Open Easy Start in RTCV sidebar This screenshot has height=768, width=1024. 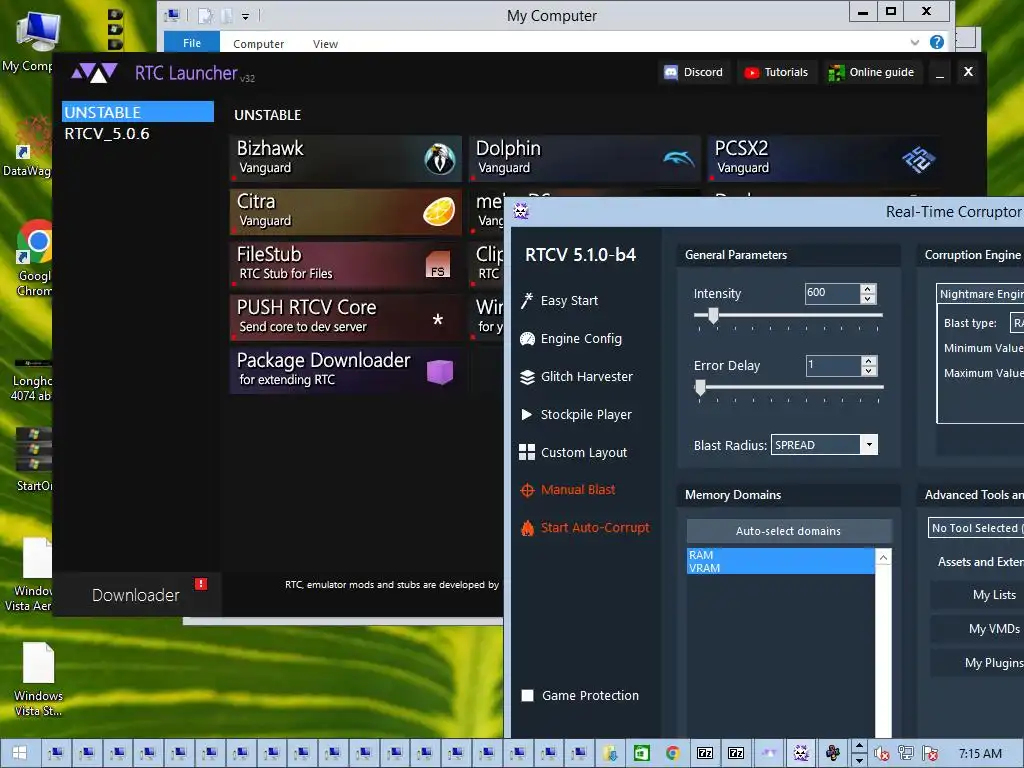tap(569, 300)
